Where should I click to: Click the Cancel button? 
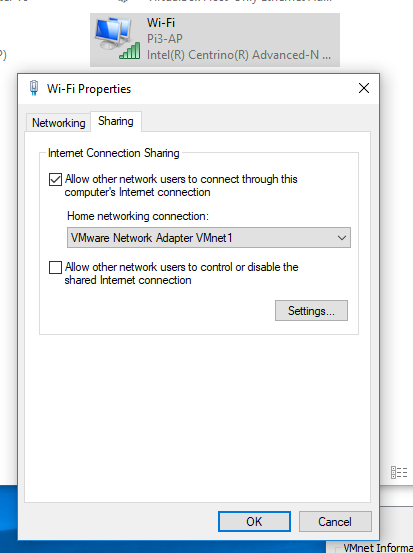[x=335, y=522]
